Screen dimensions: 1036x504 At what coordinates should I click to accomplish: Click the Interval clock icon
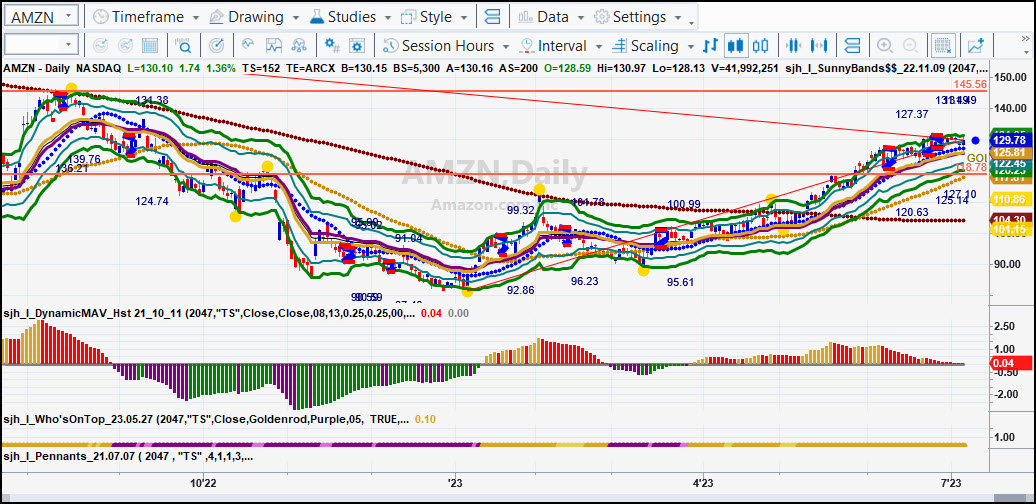[x=527, y=46]
